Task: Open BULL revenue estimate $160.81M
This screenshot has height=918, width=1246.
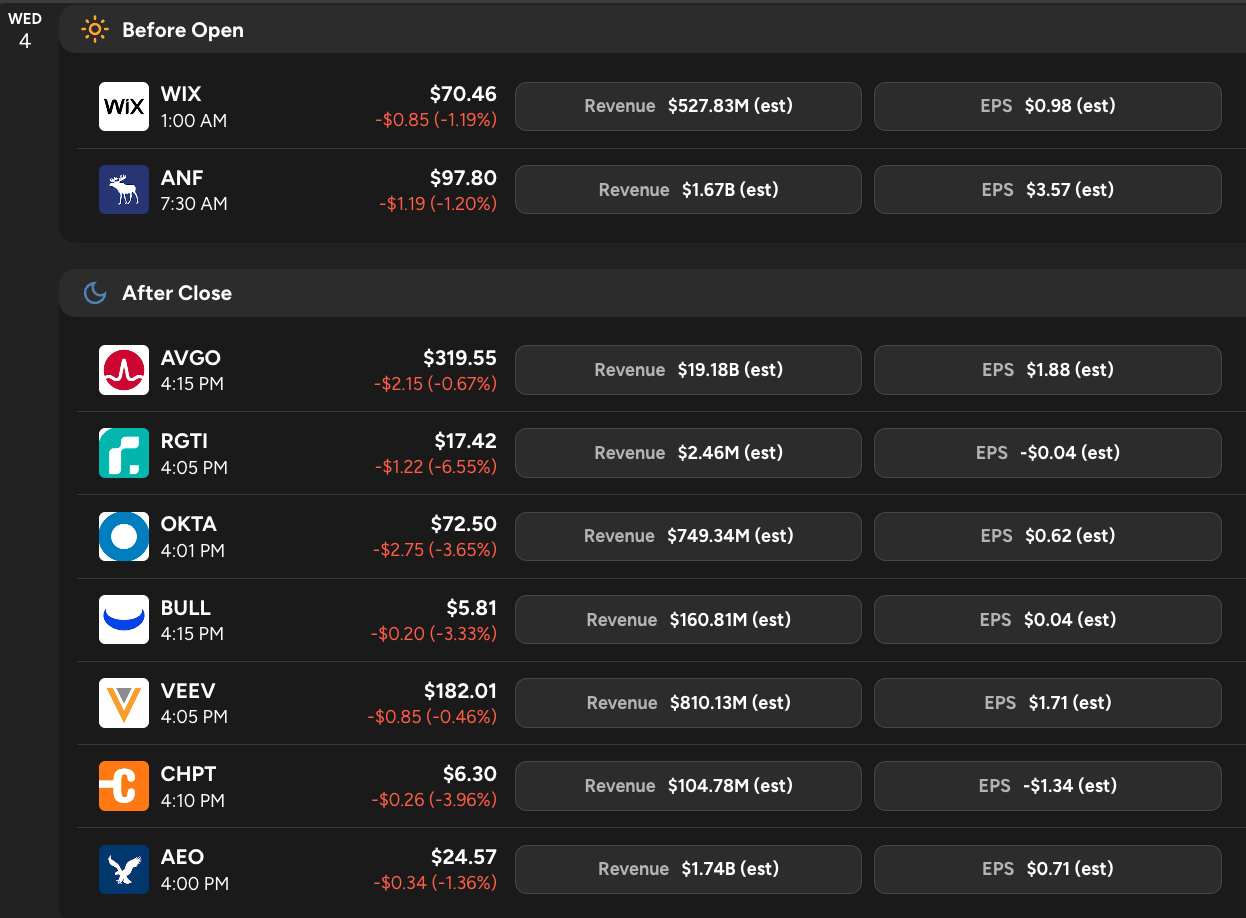Action: coord(688,620)
